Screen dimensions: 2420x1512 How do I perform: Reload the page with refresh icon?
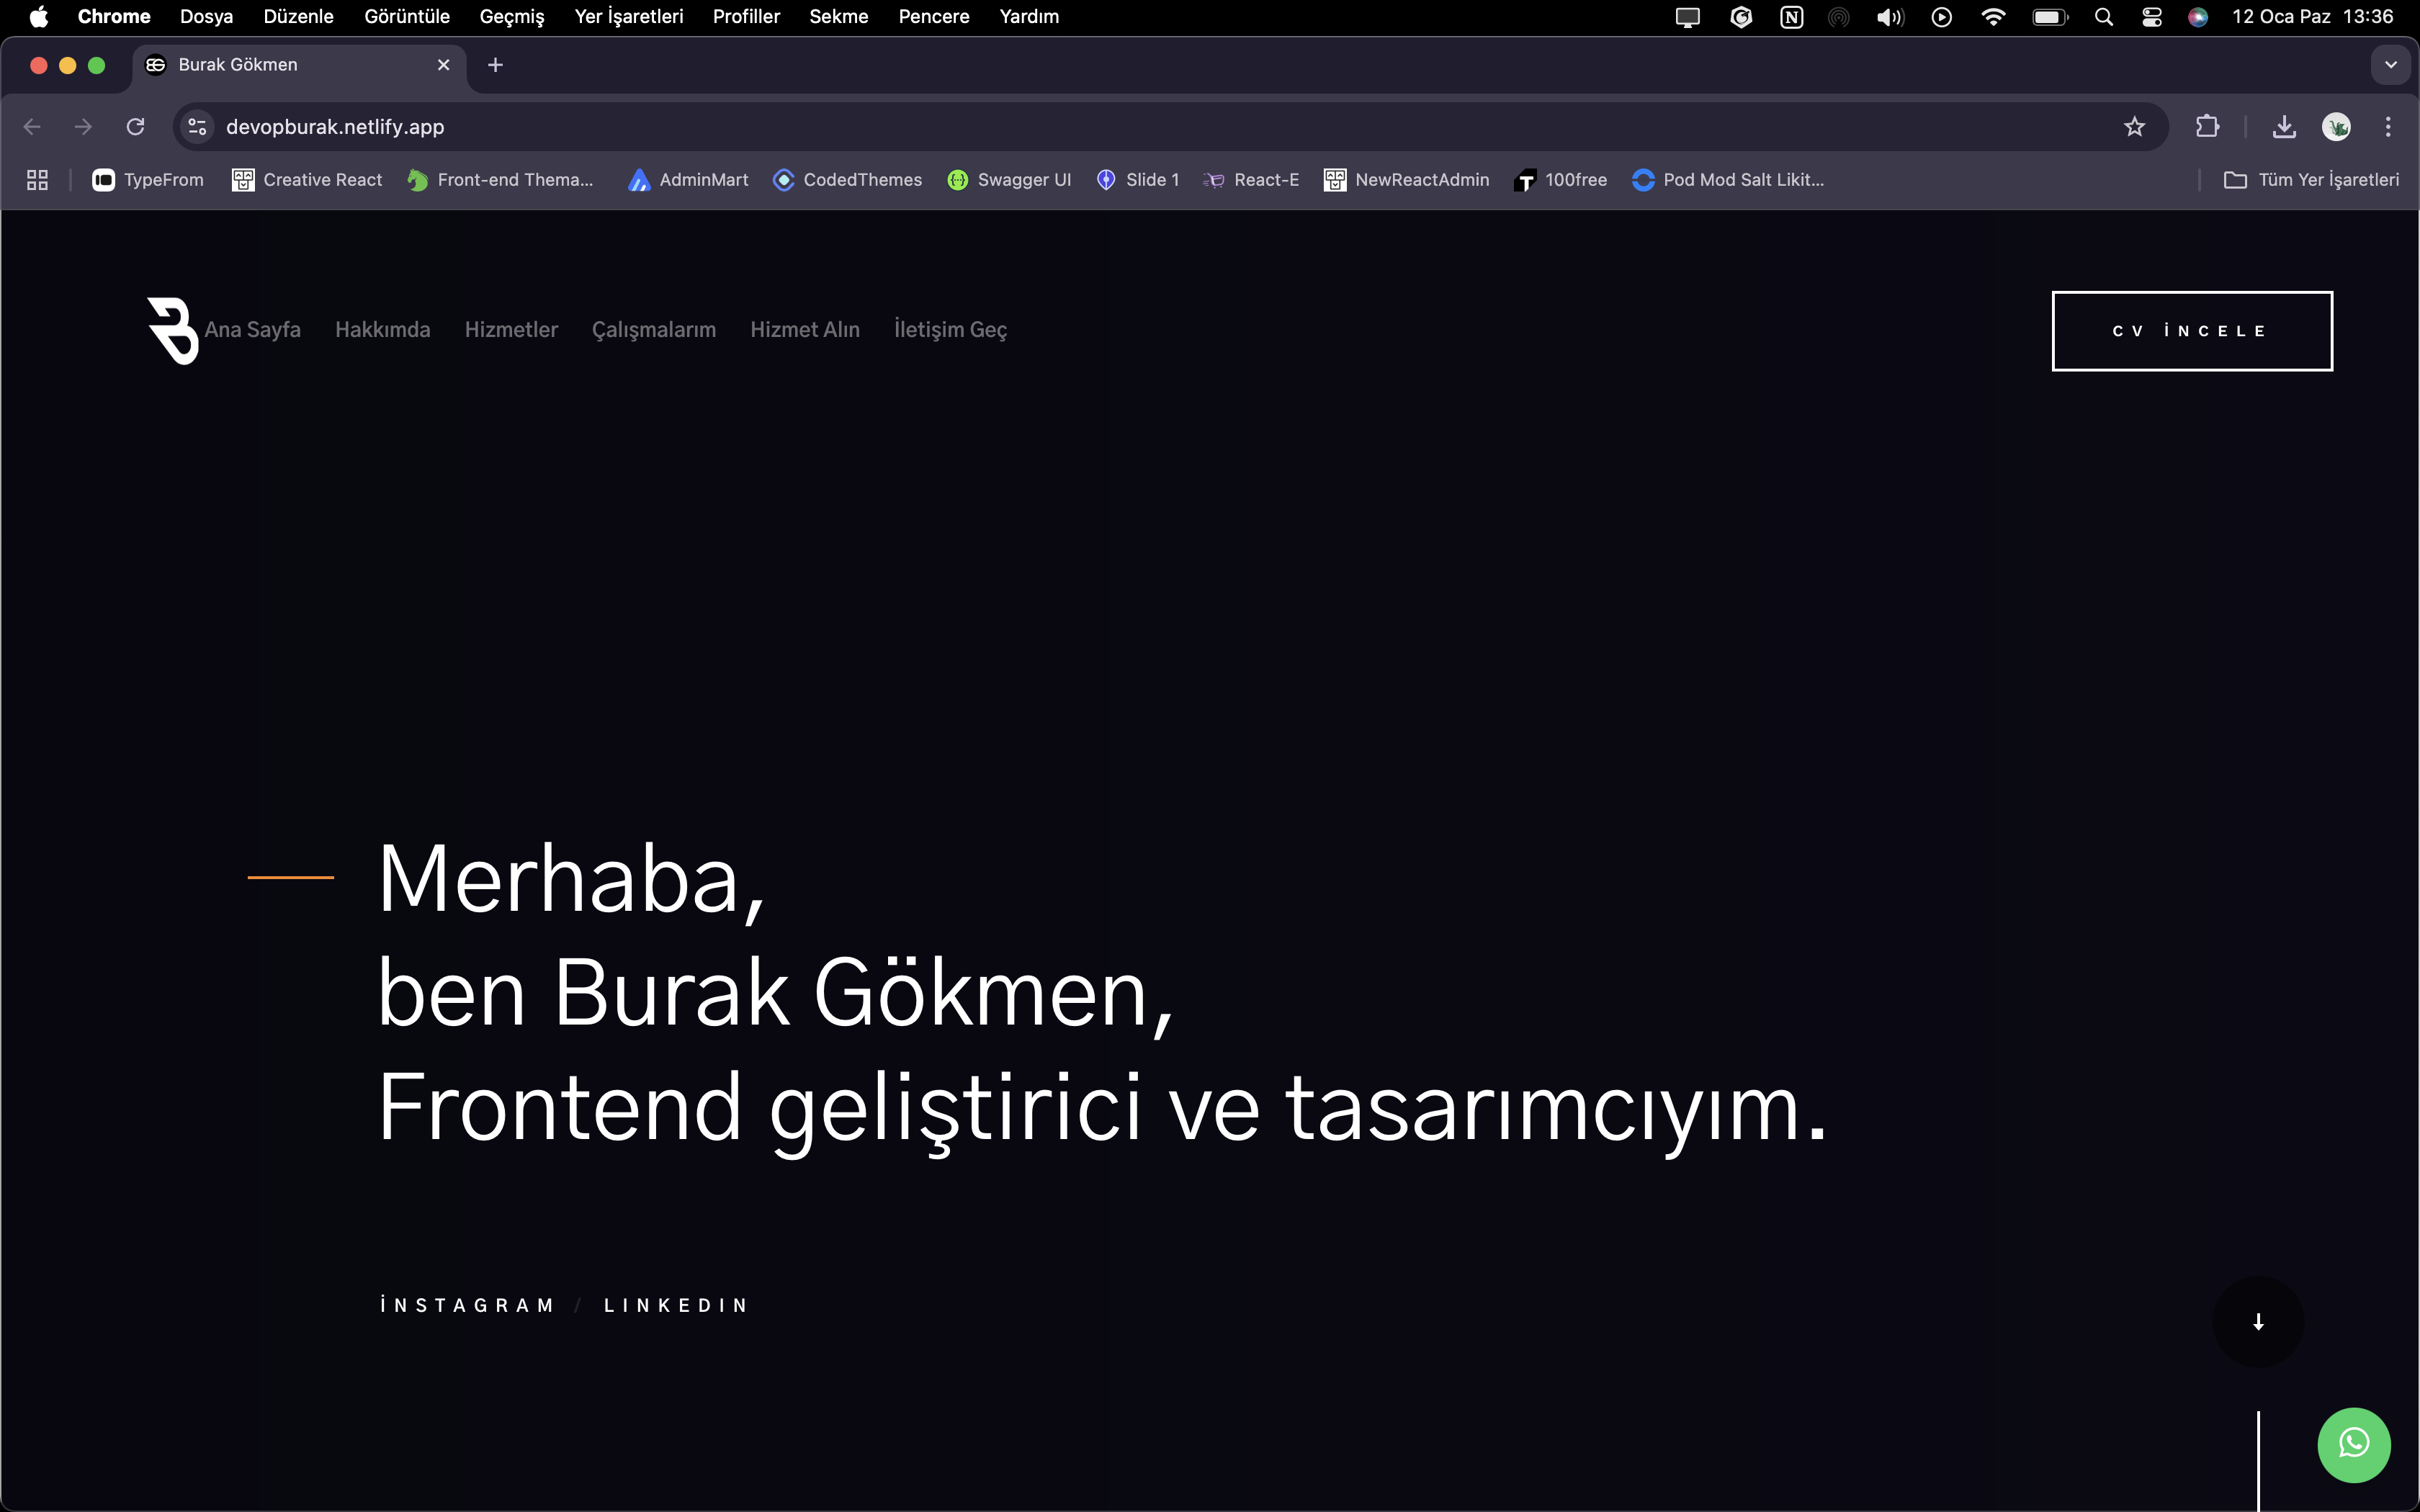click(135, 127)
